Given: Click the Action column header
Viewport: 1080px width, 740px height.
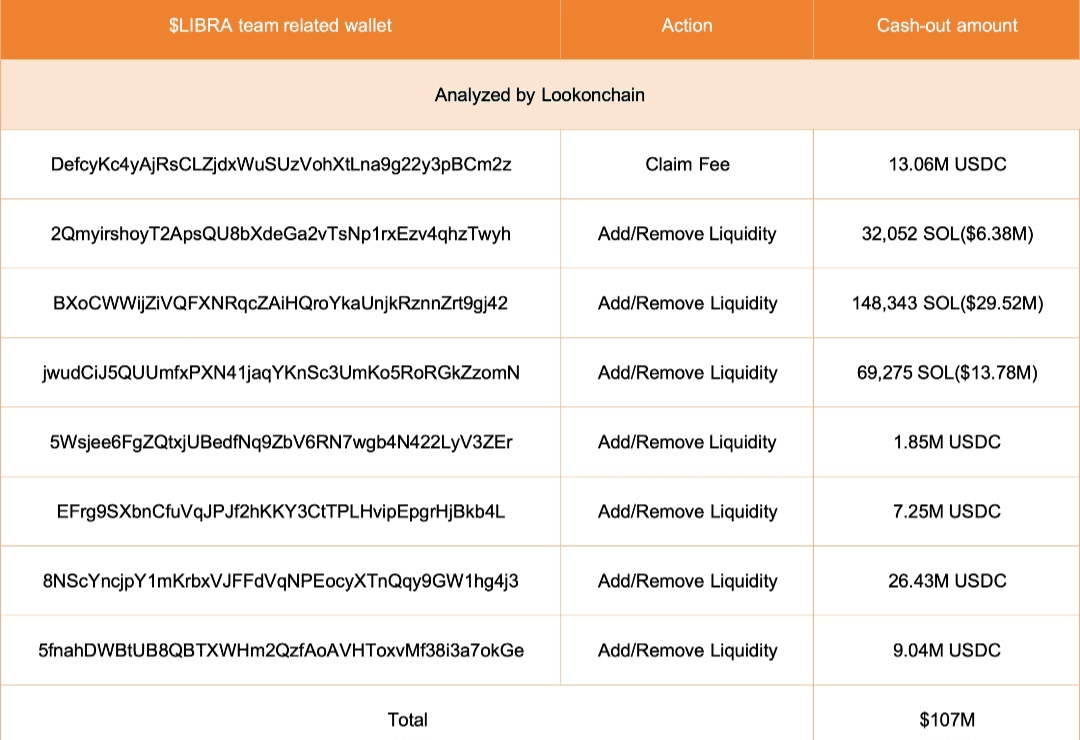Looking at the screenshot, I should point(687,25).
